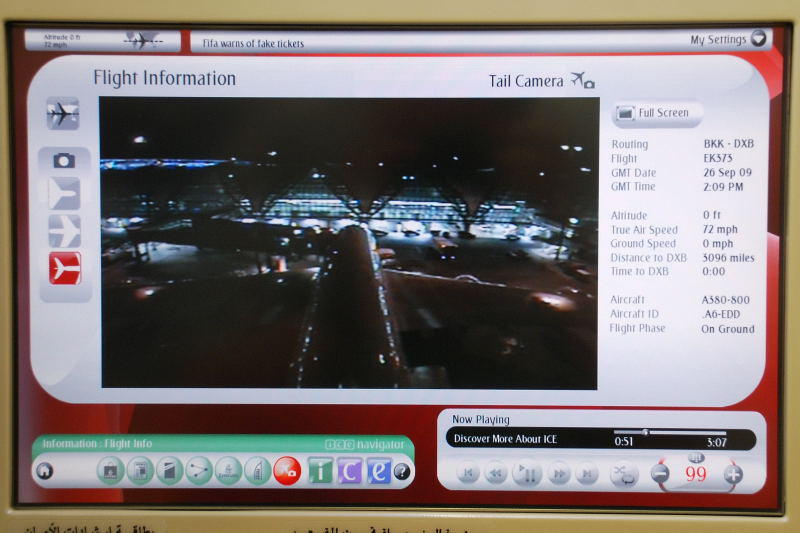This screenshot has width=800, height=533.
Task: Select the downward camera plane icon
Action: pos(65,231)
